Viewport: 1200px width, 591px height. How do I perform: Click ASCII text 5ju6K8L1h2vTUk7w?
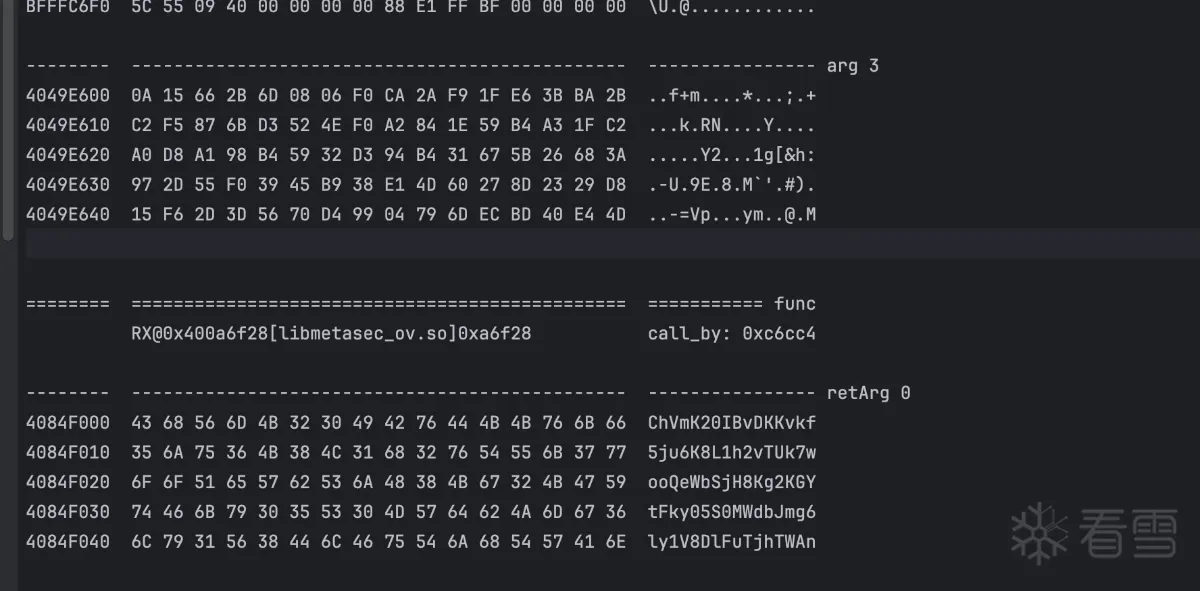732,452
